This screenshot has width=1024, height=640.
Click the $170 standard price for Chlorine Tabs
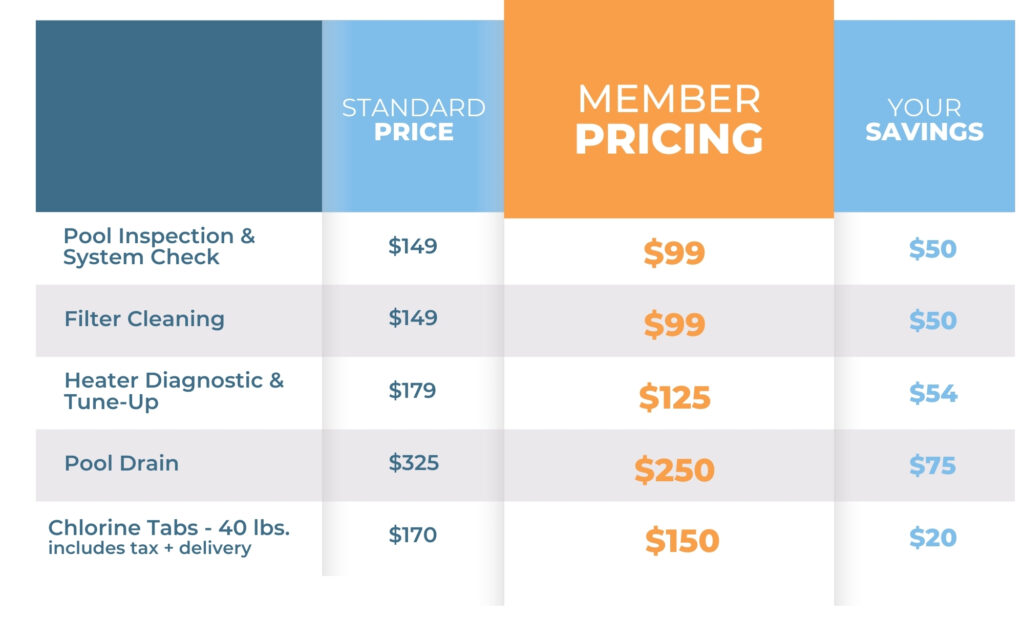(x=412, y=535)
